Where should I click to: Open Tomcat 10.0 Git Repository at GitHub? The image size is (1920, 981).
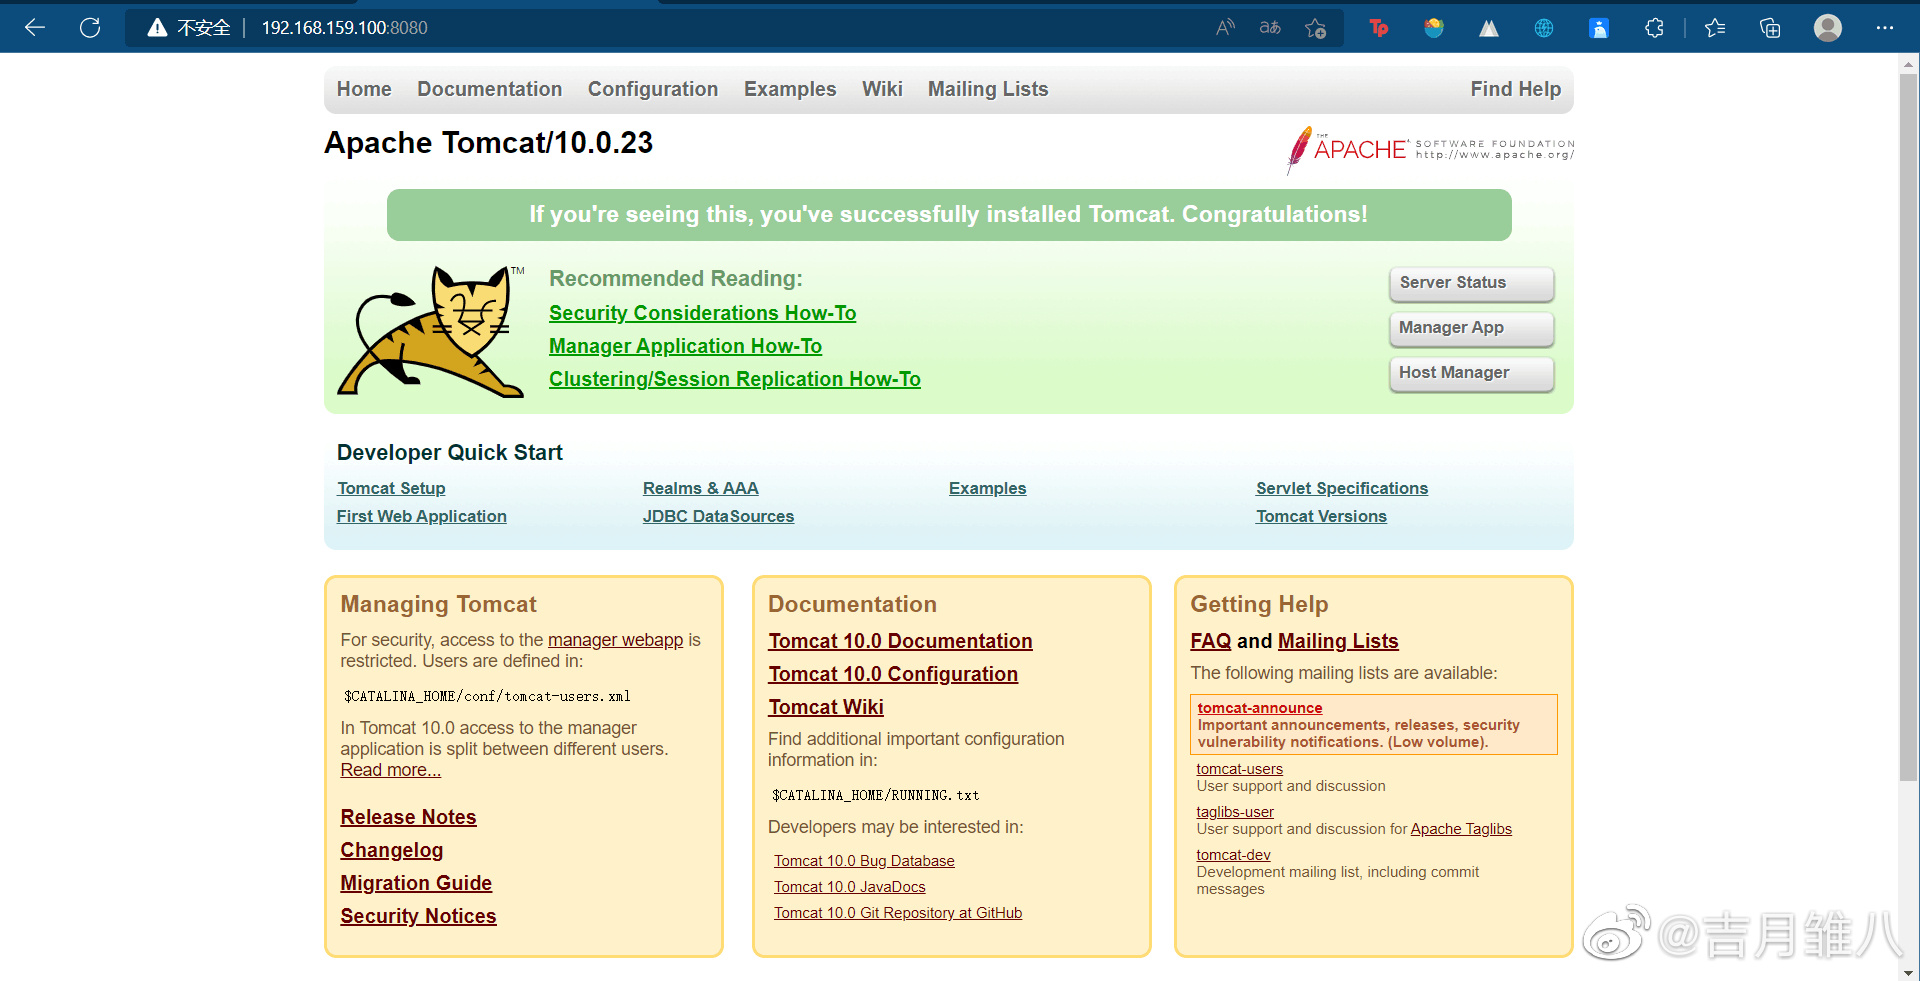898,913
